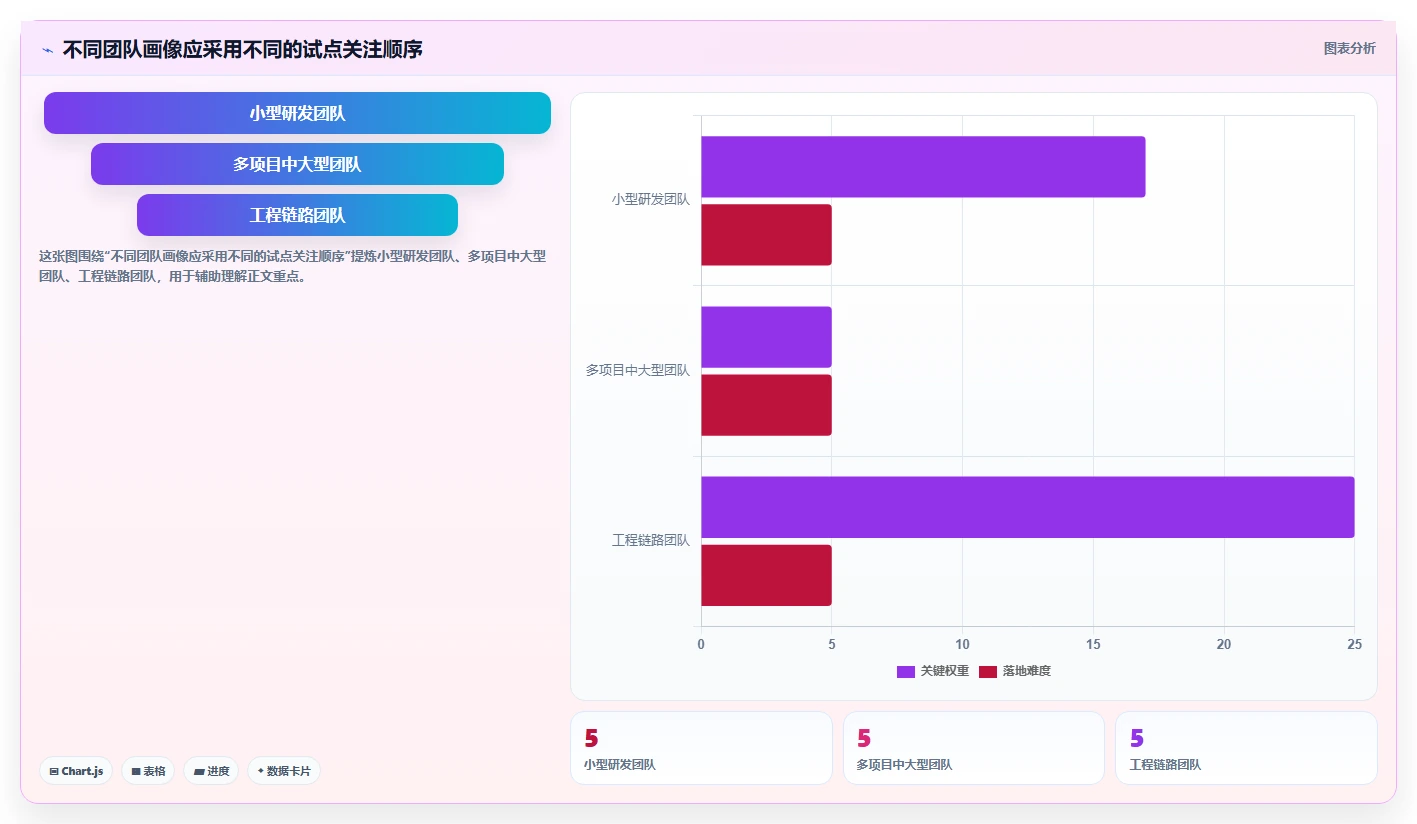
Task: Click purple 关键权重 bar for 小型研发团队
Action: click(923, 167)
